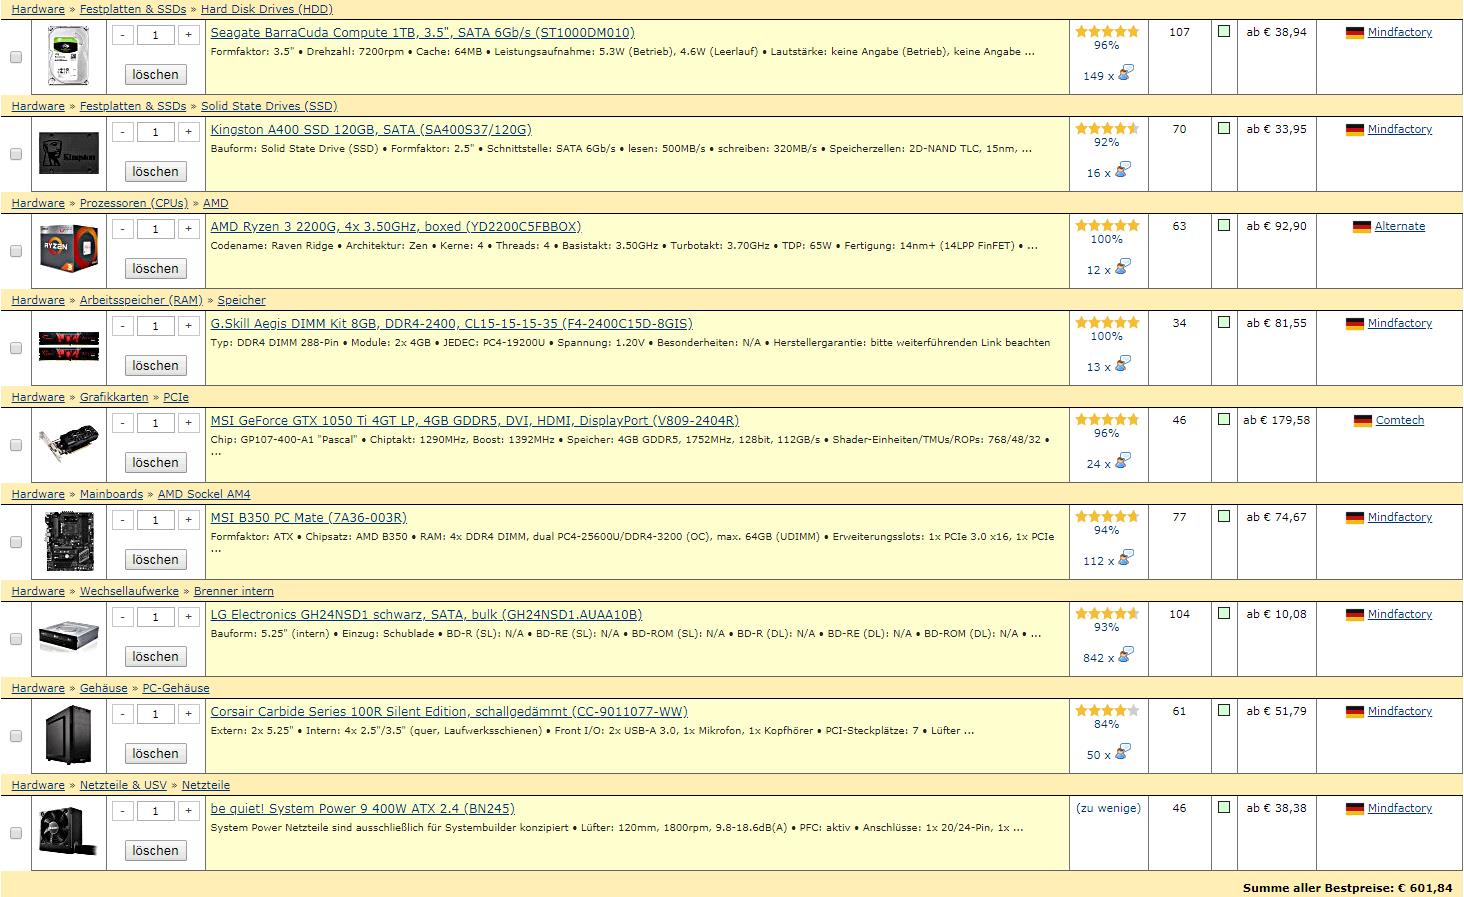Open Seagate BarraCuda hard drive thumbnail
The height and width of the screenshot is (897, 1464).
tap(69, 56)
